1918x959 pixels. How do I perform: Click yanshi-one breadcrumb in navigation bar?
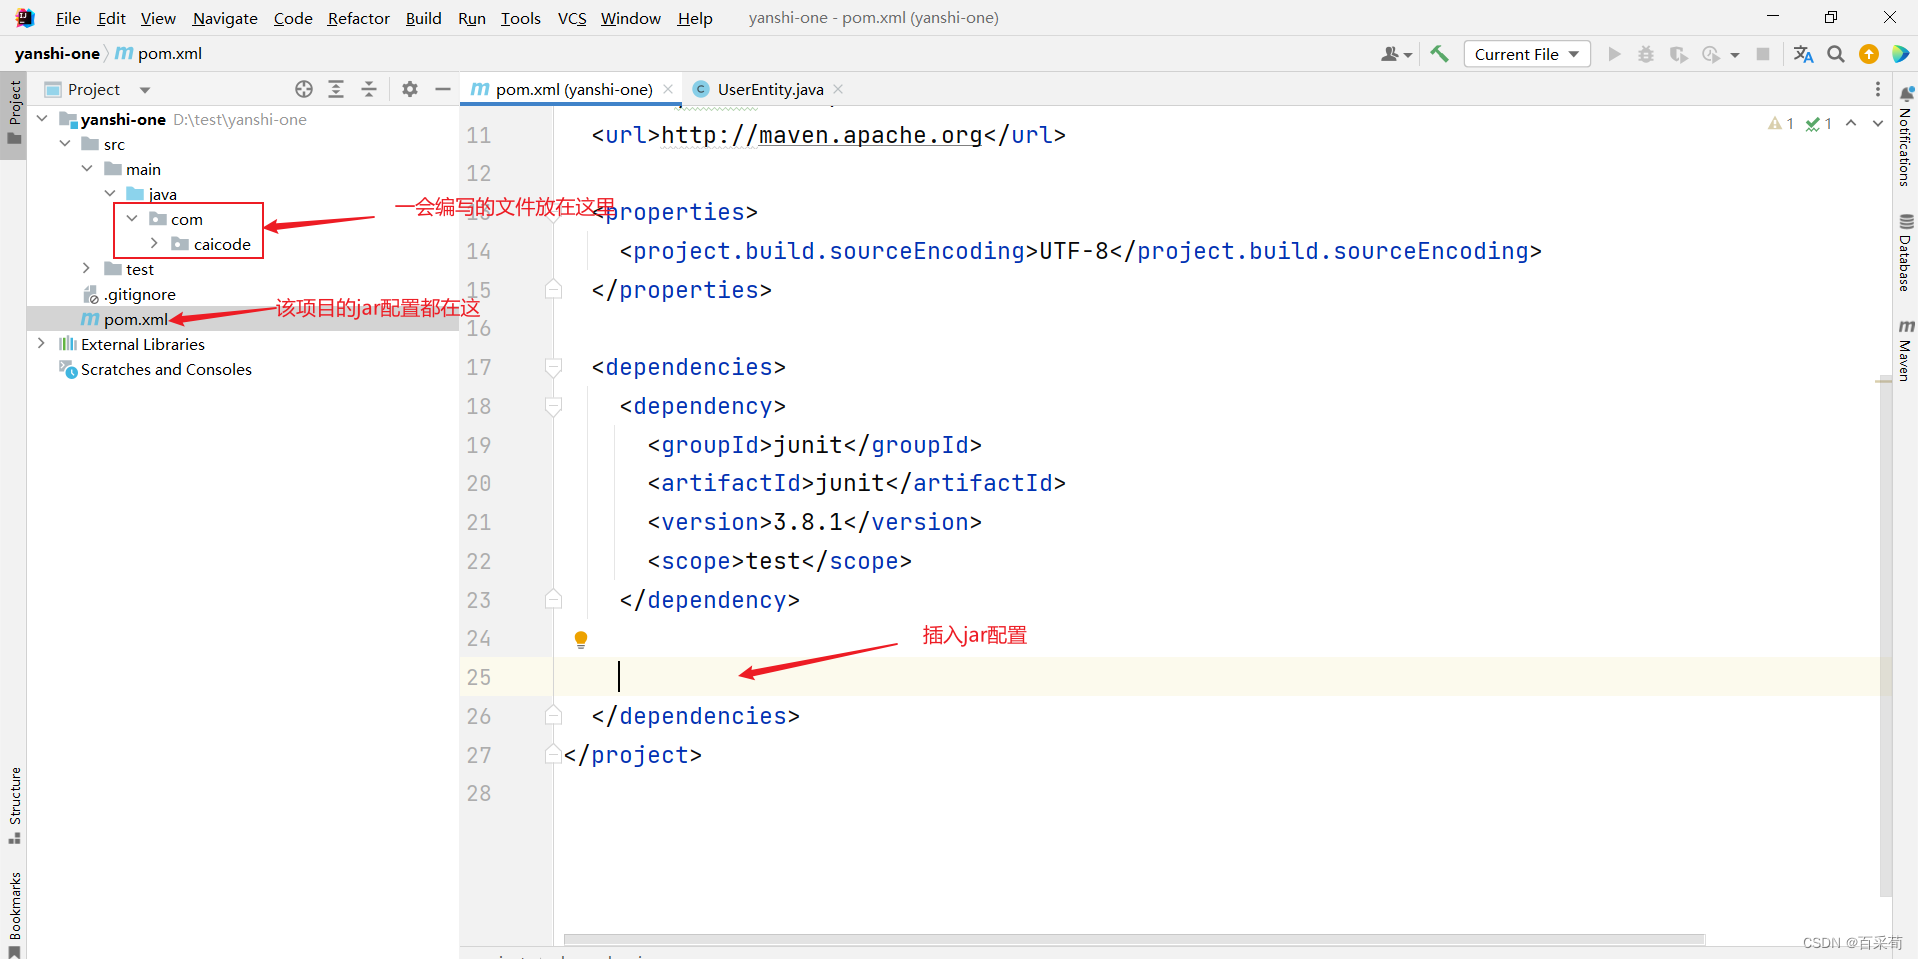57,54
